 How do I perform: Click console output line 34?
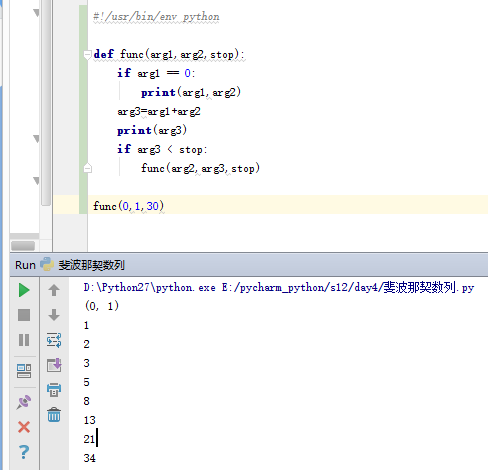(x=89, y=458)
